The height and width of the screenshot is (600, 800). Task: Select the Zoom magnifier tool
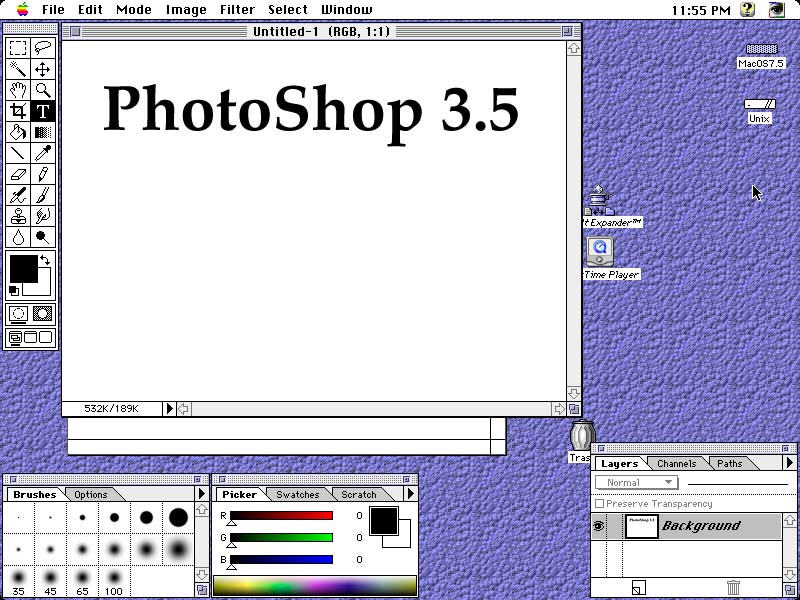click(x=43, y=90)
